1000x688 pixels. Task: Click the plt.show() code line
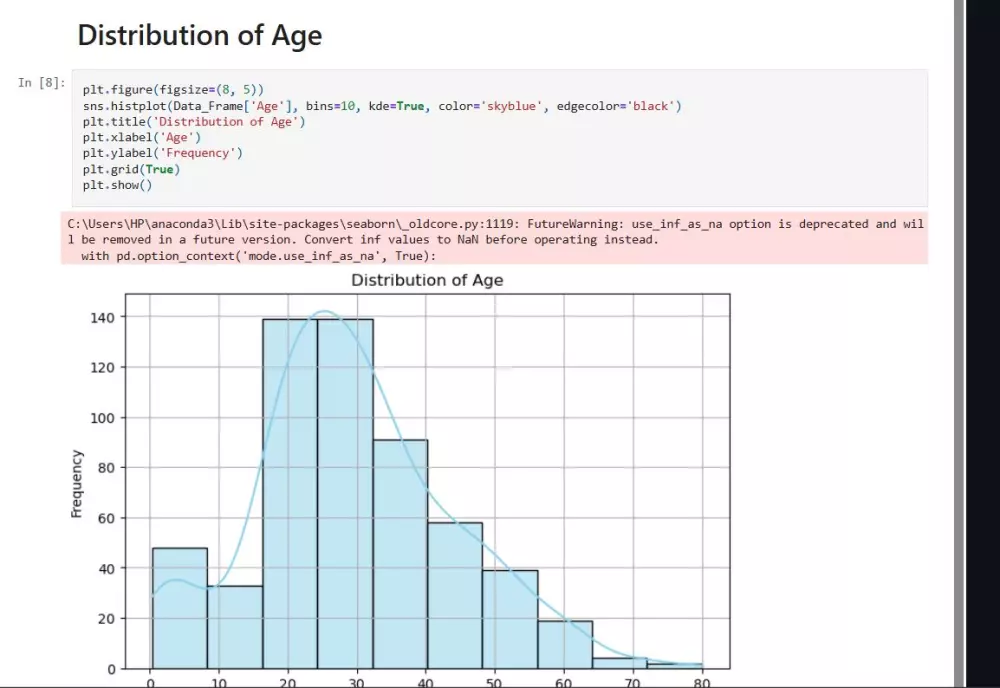click(117, 185)
